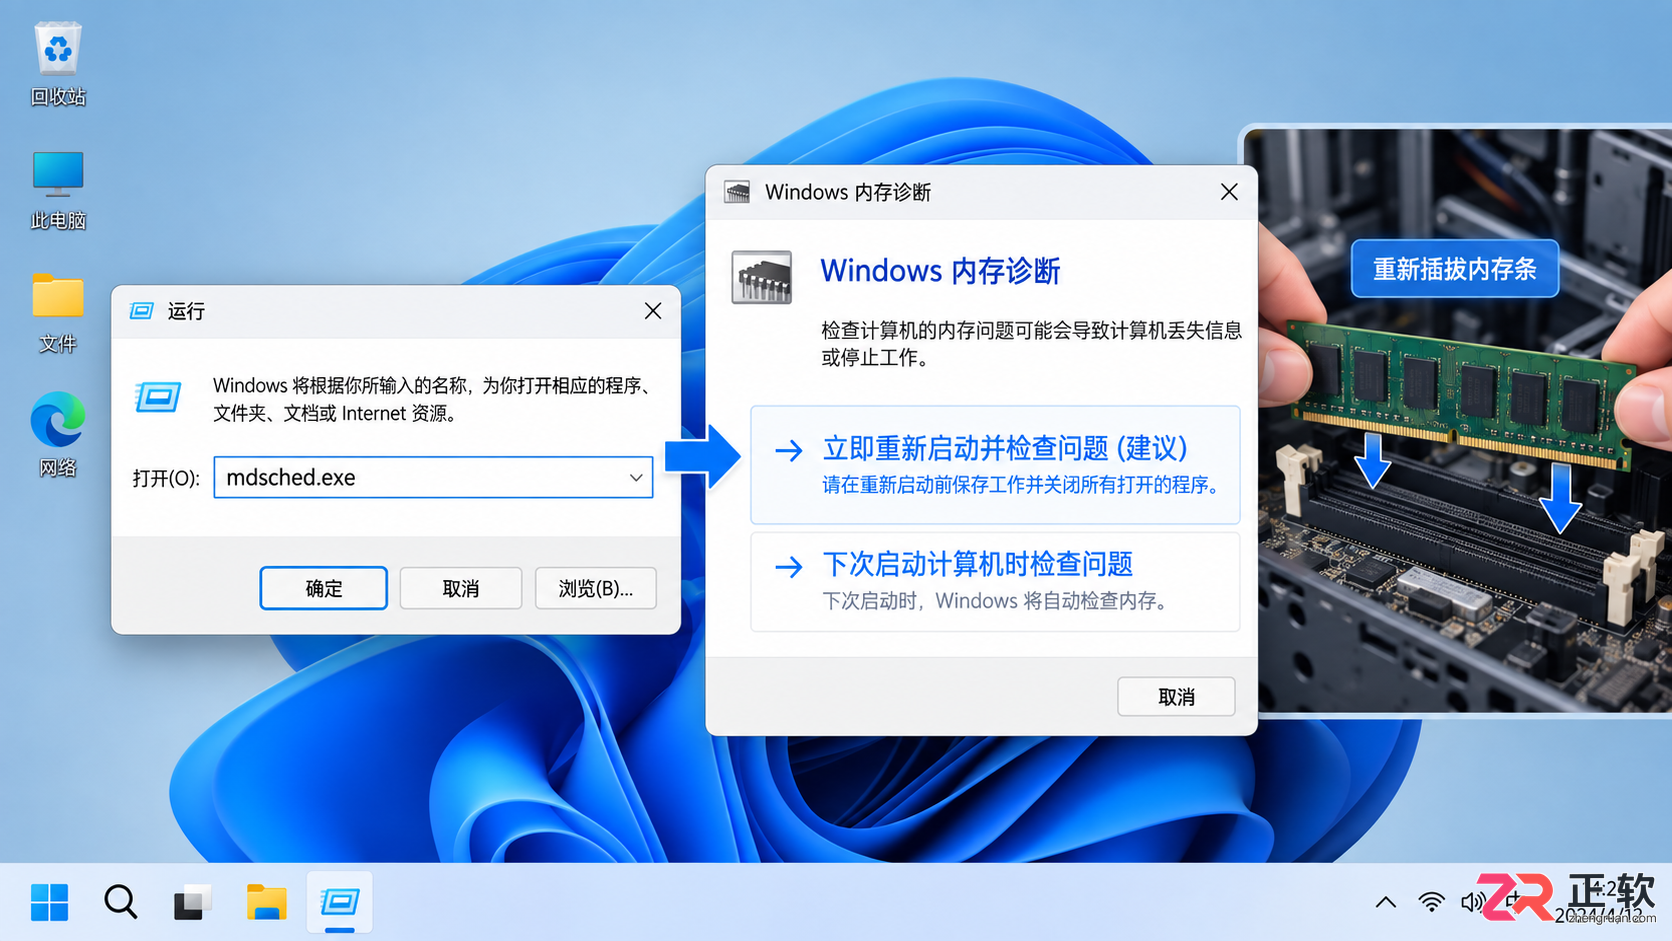Screen dimensions: 1672x941
Task: Click the Run dialog's large program icon
Action: click(158, 397)
